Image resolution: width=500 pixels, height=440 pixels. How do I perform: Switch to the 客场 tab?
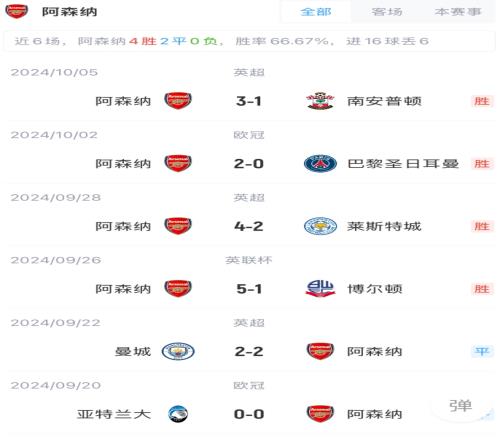pos(387,12)
